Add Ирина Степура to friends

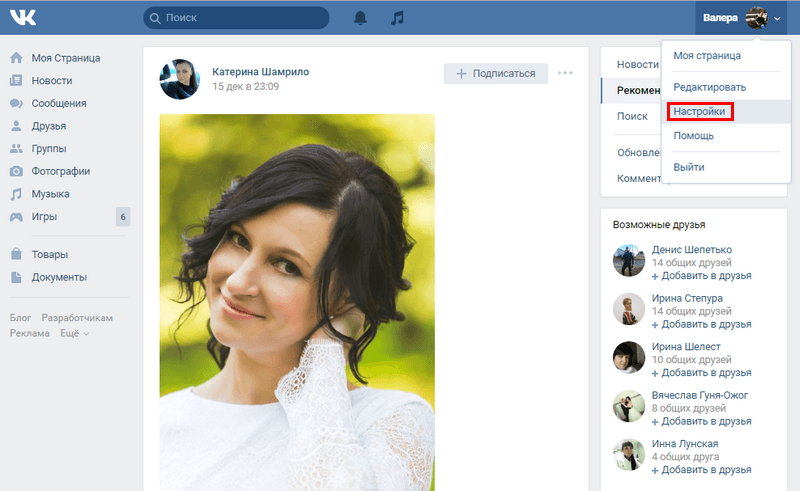pyautogui.click(x=702, y=325)
